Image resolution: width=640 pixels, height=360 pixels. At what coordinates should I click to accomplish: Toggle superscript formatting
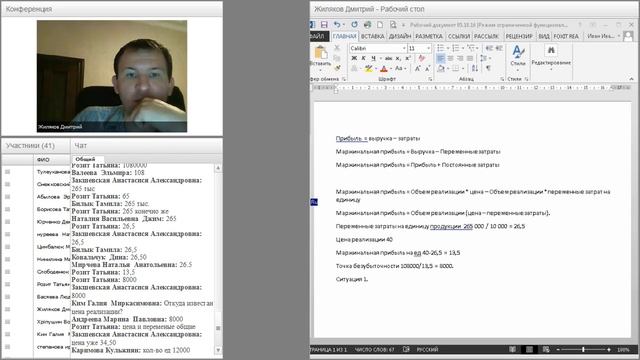pos(408,58)
